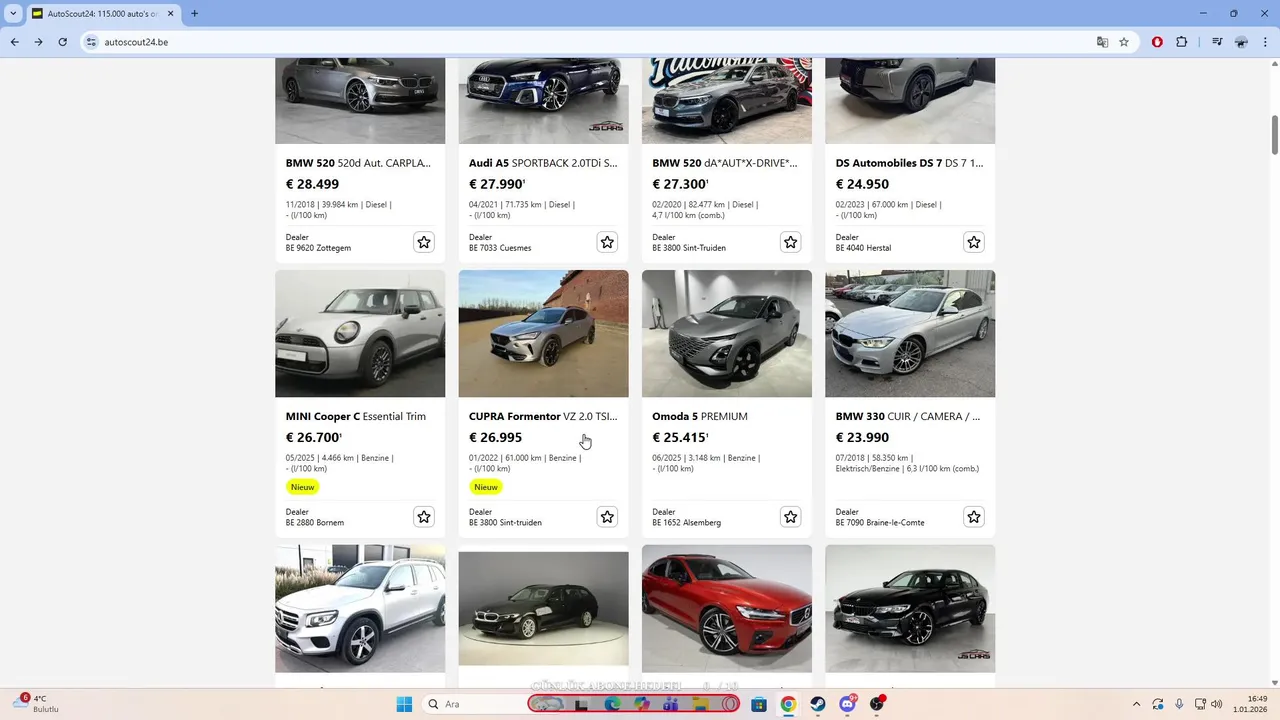This screenshot has height=720, width=1280.
Task: Open the tab search dropdown arrow
Action: pyautogui.click(x=13, y=13)
